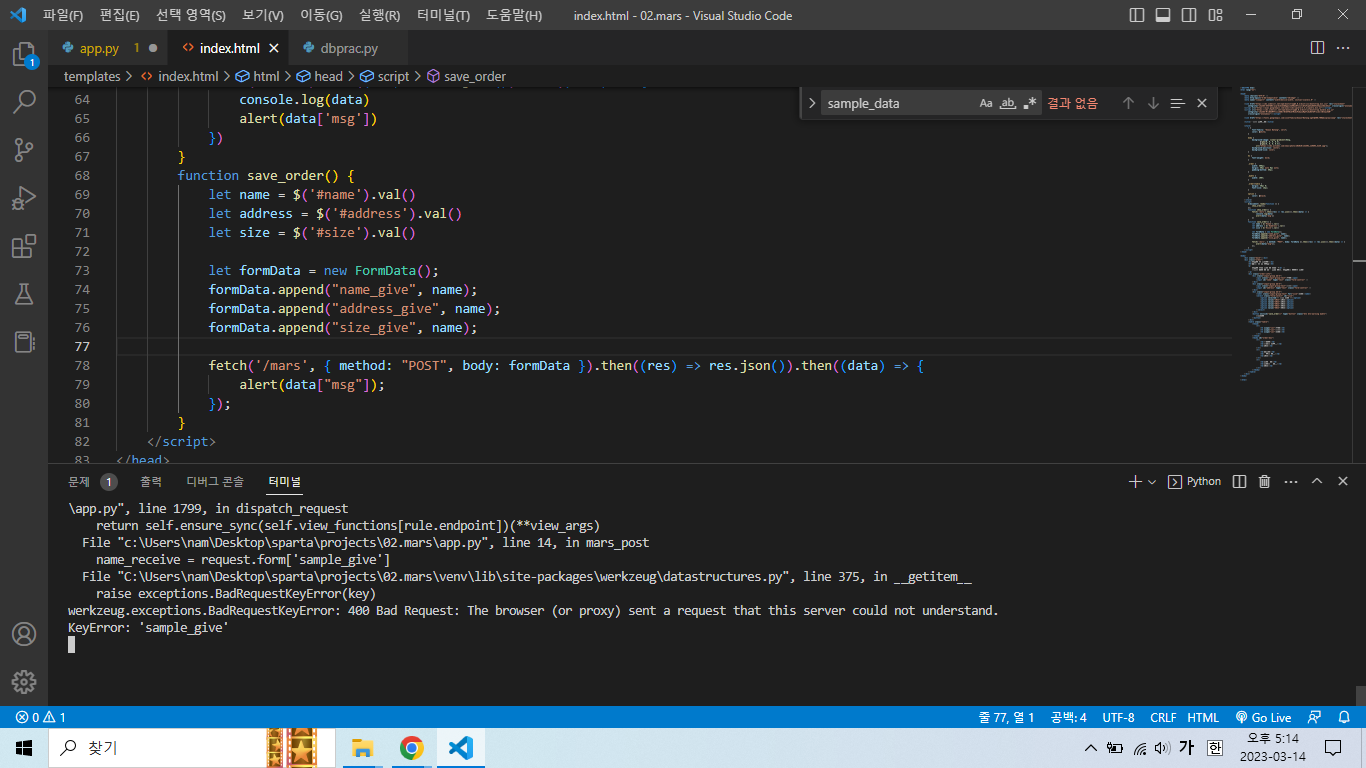Change file encoding via UTF-8
Image resolution: width=1366 pixels, height=768 pixels.
[1118, 717]
